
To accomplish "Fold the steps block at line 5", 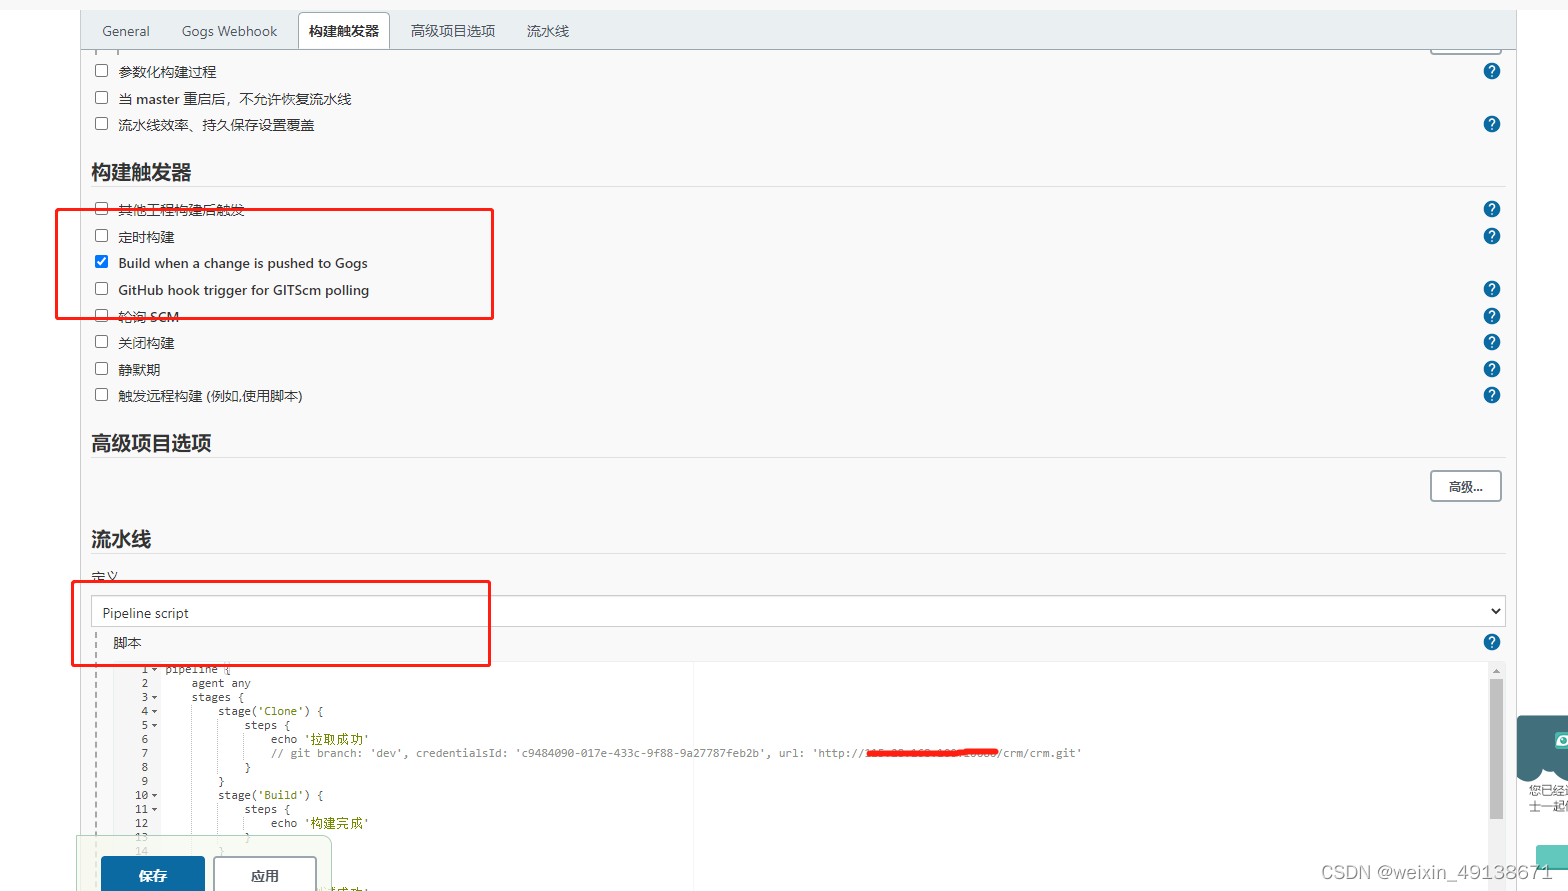I will pyautogui.click(x=154, y=726).
